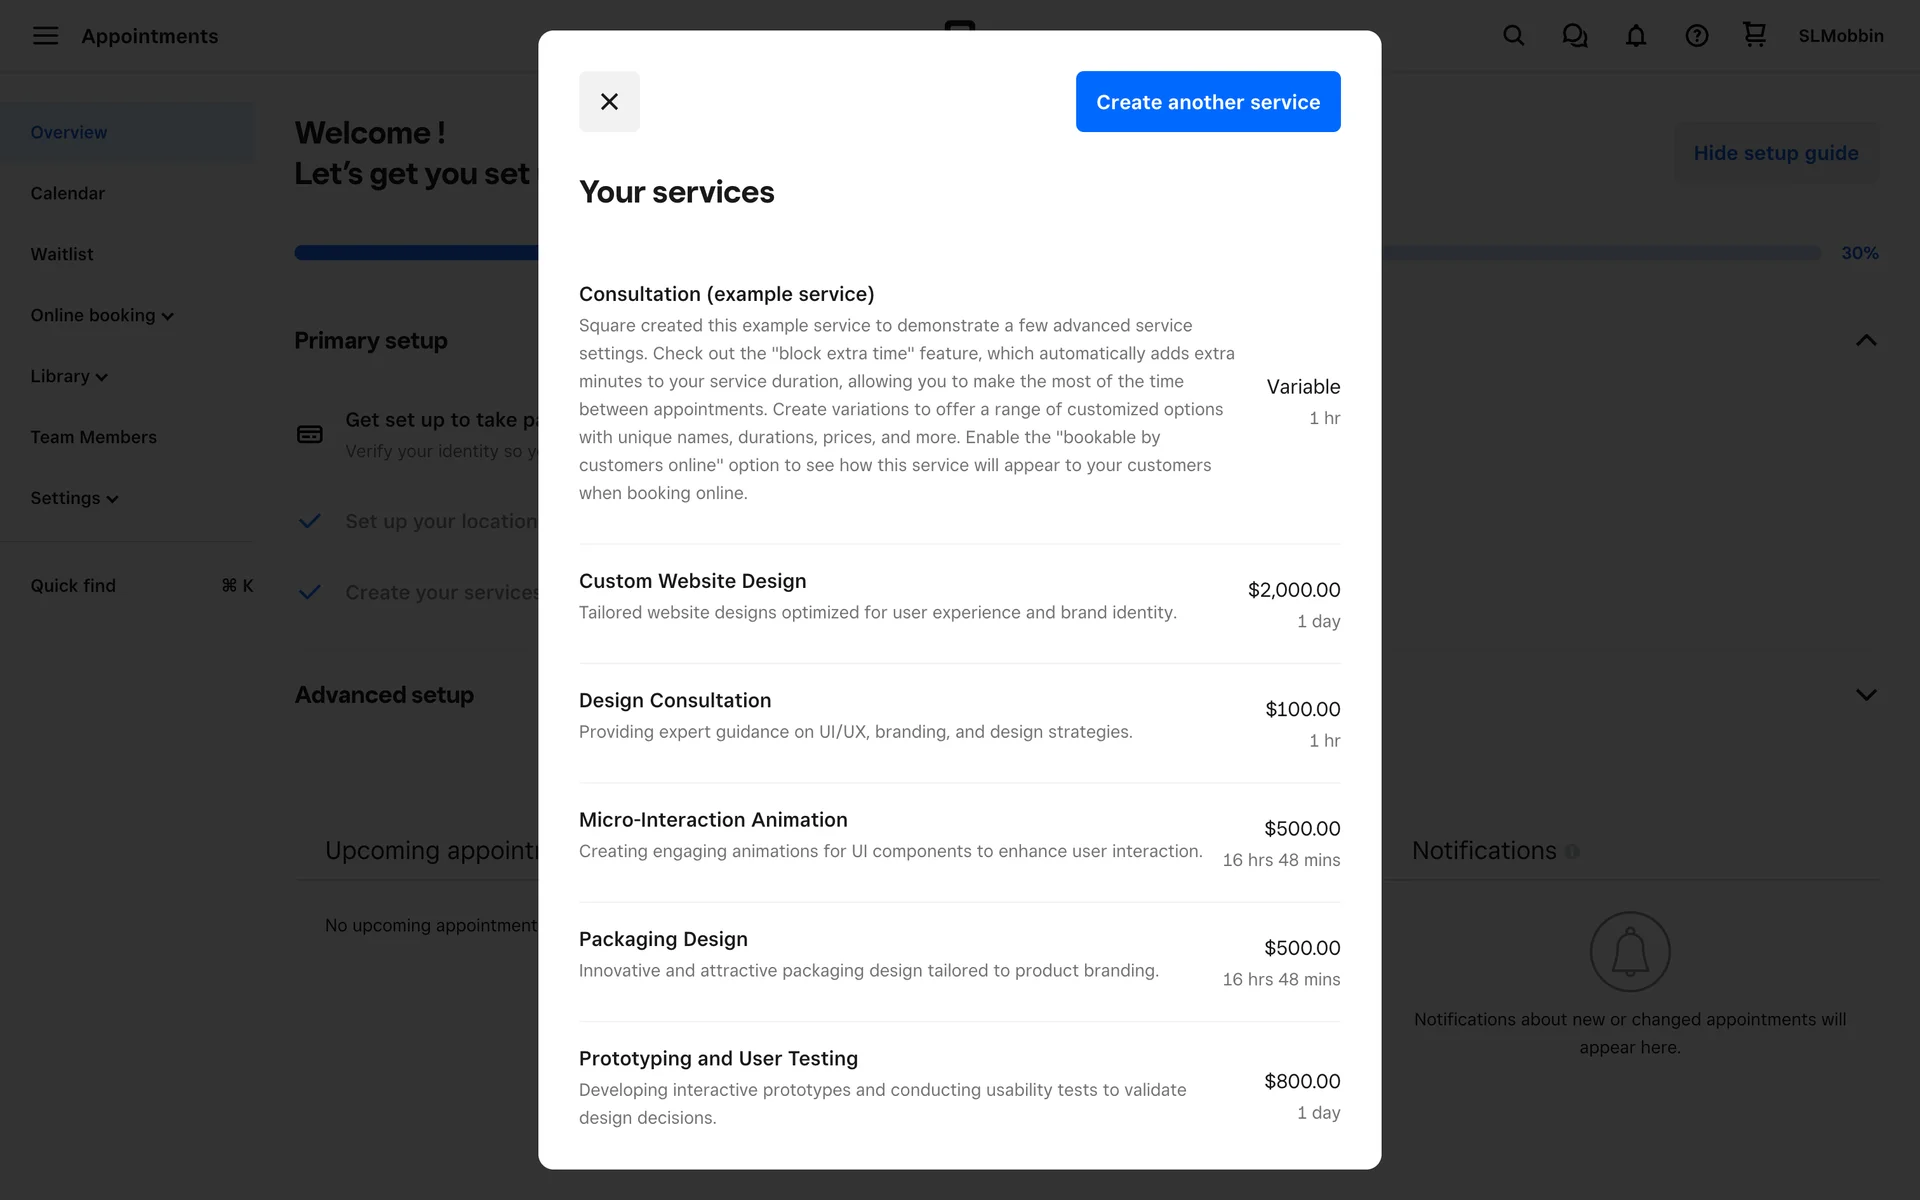Viewport: 1920px width, 1200px height.
Task: Click the Set up your location checkmark
Action: point(310,521)
